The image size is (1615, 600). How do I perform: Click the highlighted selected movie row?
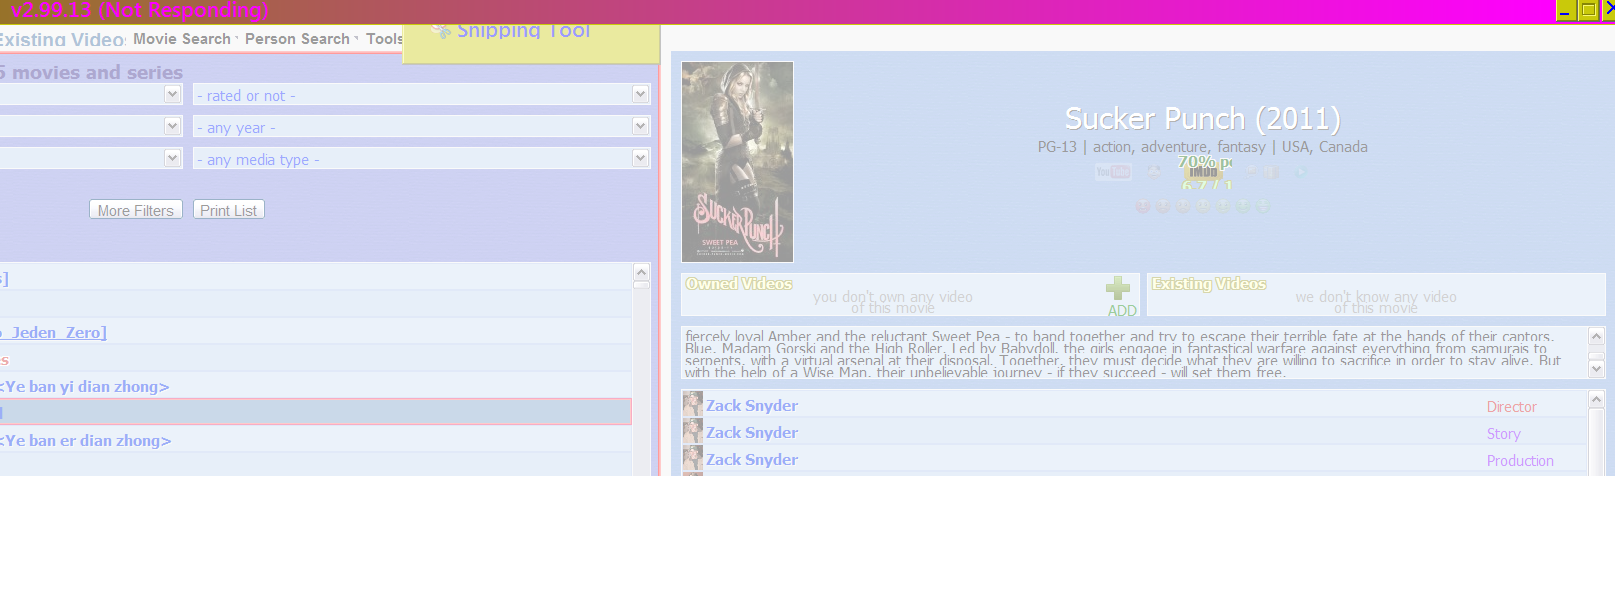click(x=315, y=412)
